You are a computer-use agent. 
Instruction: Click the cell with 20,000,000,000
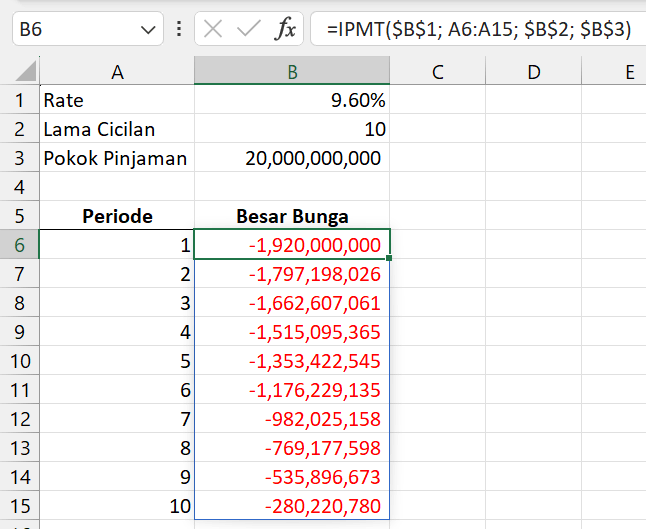pyautogui.click(x=292, y=158)
